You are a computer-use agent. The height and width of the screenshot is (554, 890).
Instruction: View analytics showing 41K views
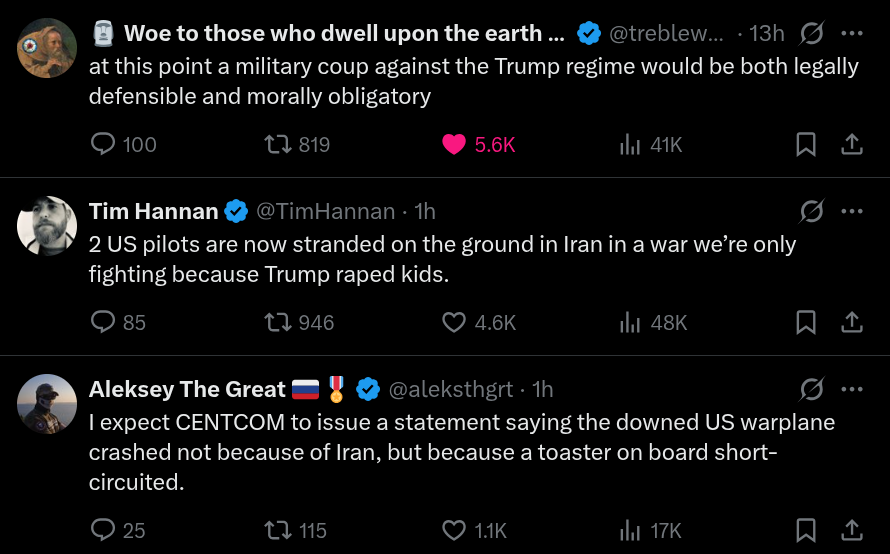pyautogui.click(x=630, y=145)
